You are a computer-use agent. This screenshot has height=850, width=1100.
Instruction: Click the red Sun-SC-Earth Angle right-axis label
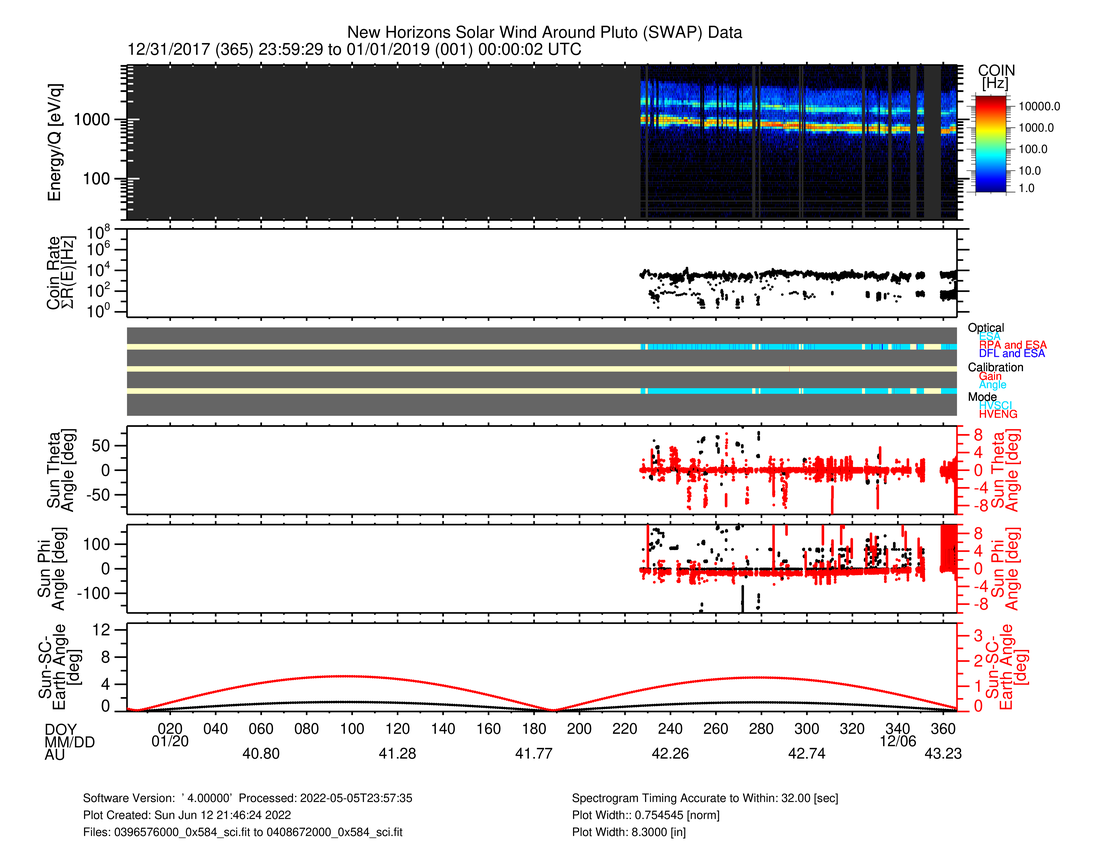point(1009,665)
